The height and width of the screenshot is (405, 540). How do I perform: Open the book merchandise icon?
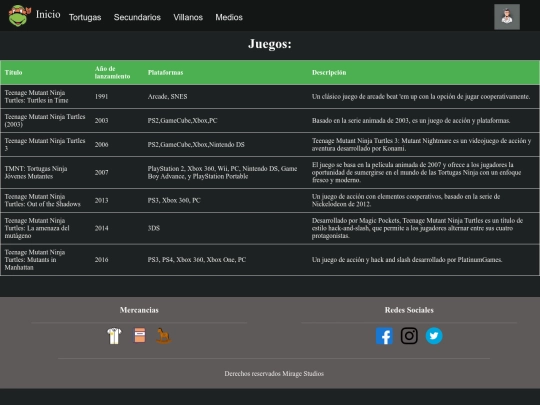[139, 335]
